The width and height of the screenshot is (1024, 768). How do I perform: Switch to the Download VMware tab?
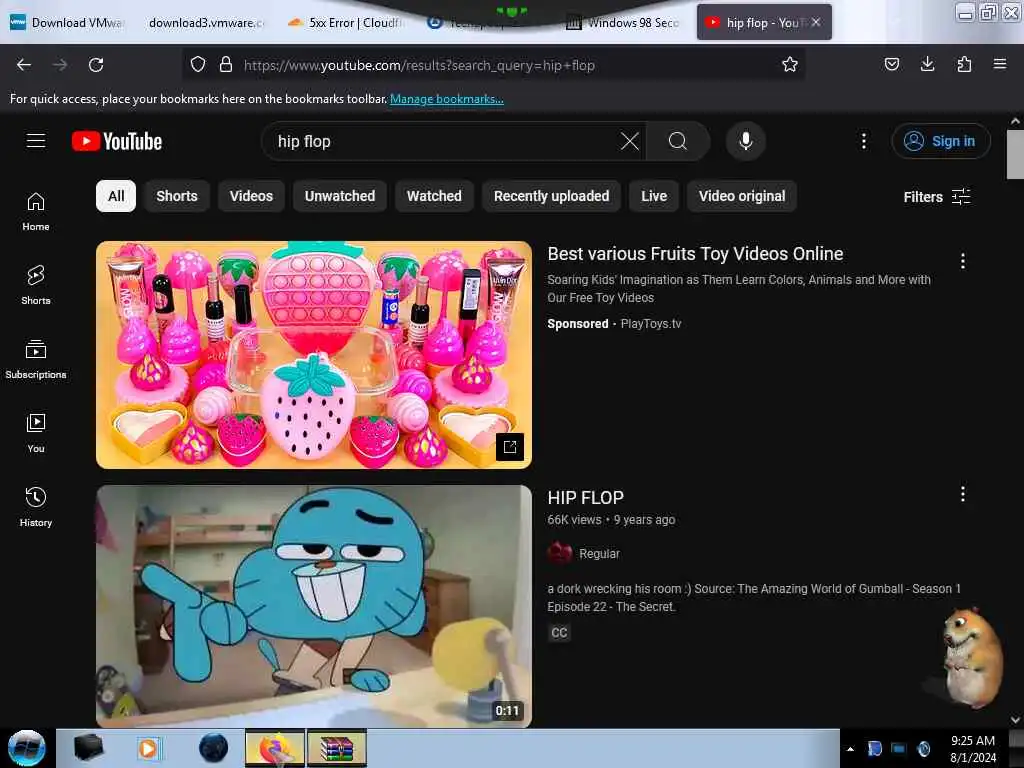(x=67, y=23)
